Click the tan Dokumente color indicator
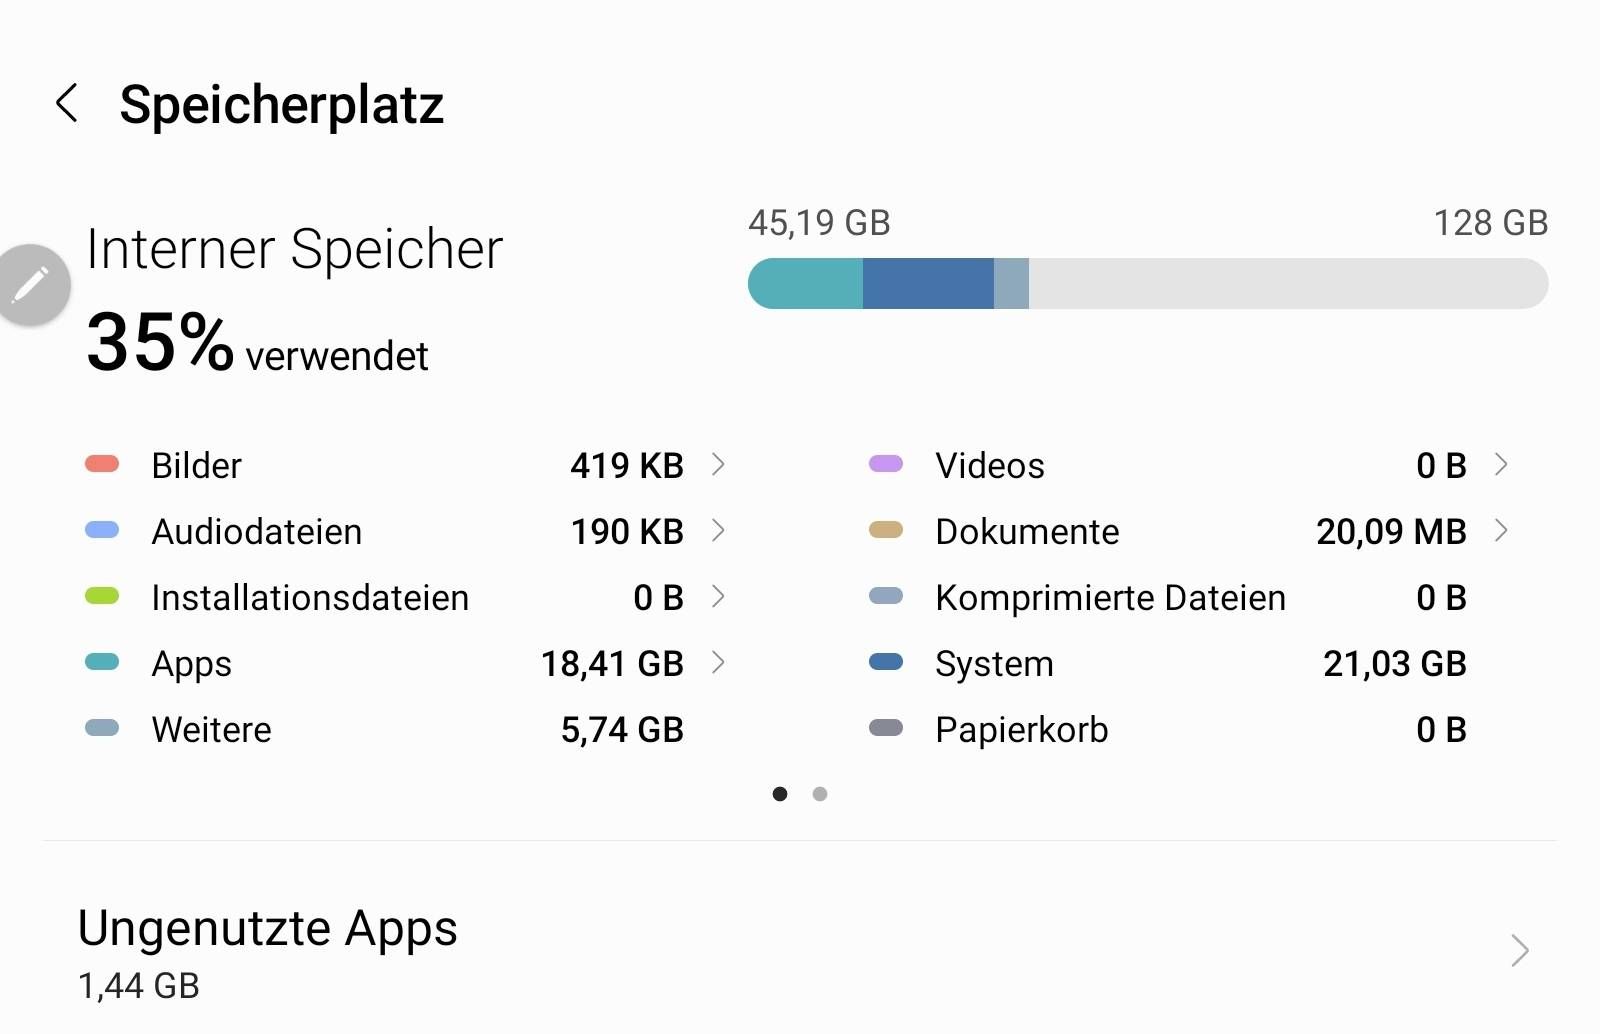 point(886,530)
